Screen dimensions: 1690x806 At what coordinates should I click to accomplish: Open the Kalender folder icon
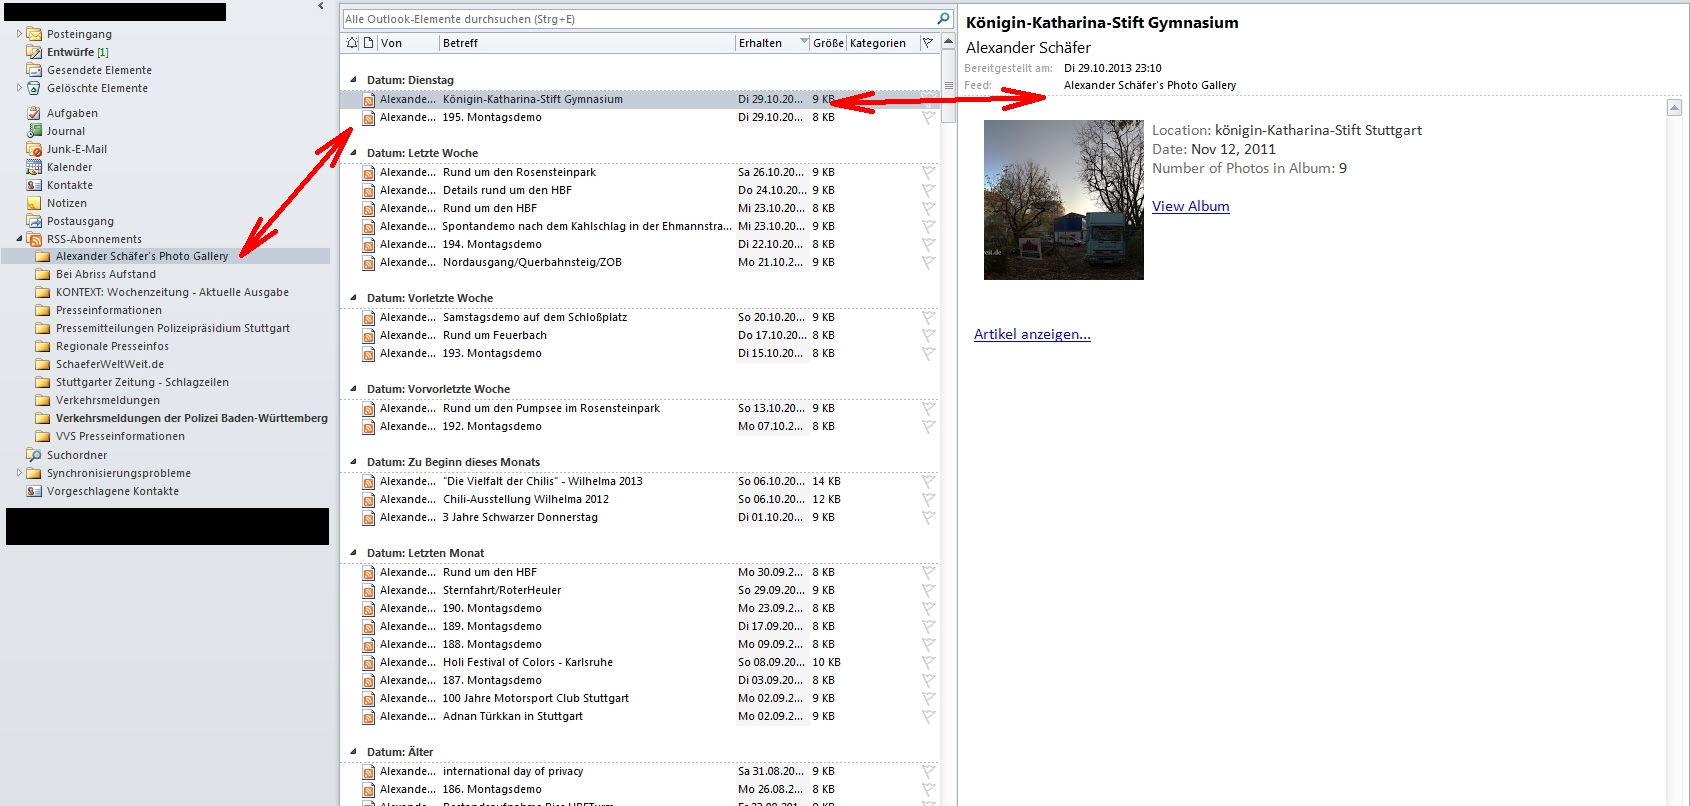[34, 167]
